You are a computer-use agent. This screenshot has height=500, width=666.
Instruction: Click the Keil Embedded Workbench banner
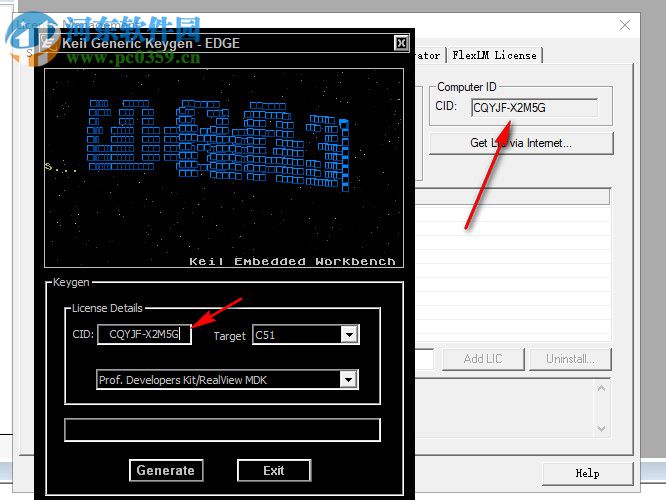coord(224,168)
